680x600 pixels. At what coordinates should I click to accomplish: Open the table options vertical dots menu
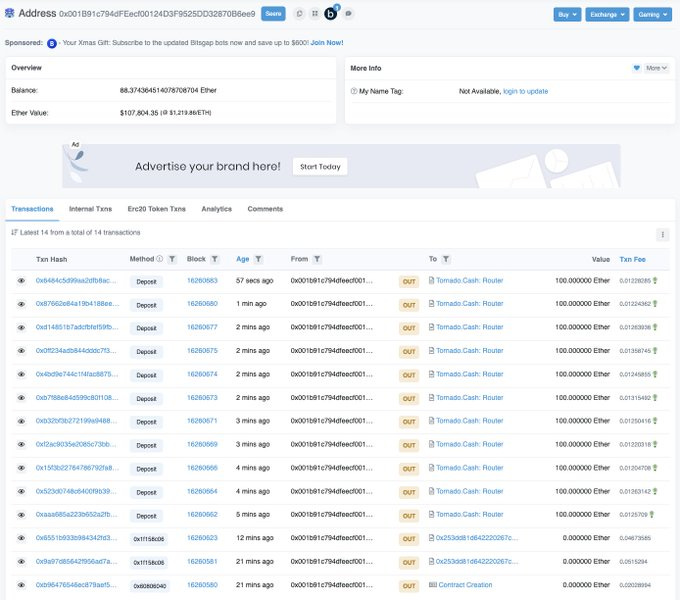tap(662, 235)
